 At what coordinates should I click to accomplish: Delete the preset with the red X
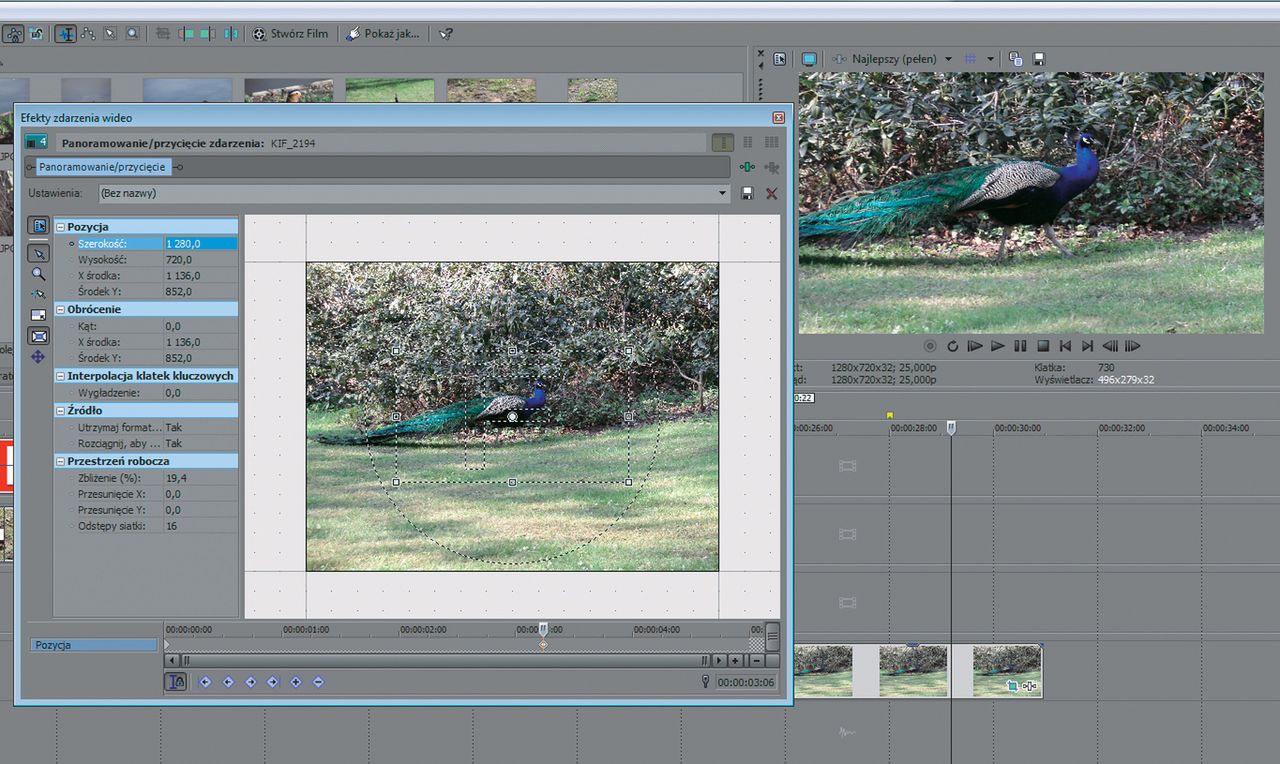point(771,193)
